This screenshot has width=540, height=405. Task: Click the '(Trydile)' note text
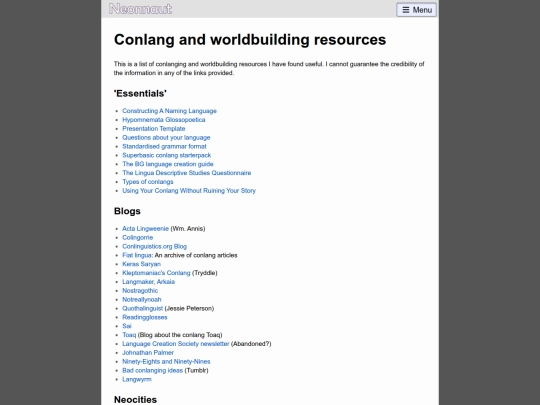tap(205, 273)
